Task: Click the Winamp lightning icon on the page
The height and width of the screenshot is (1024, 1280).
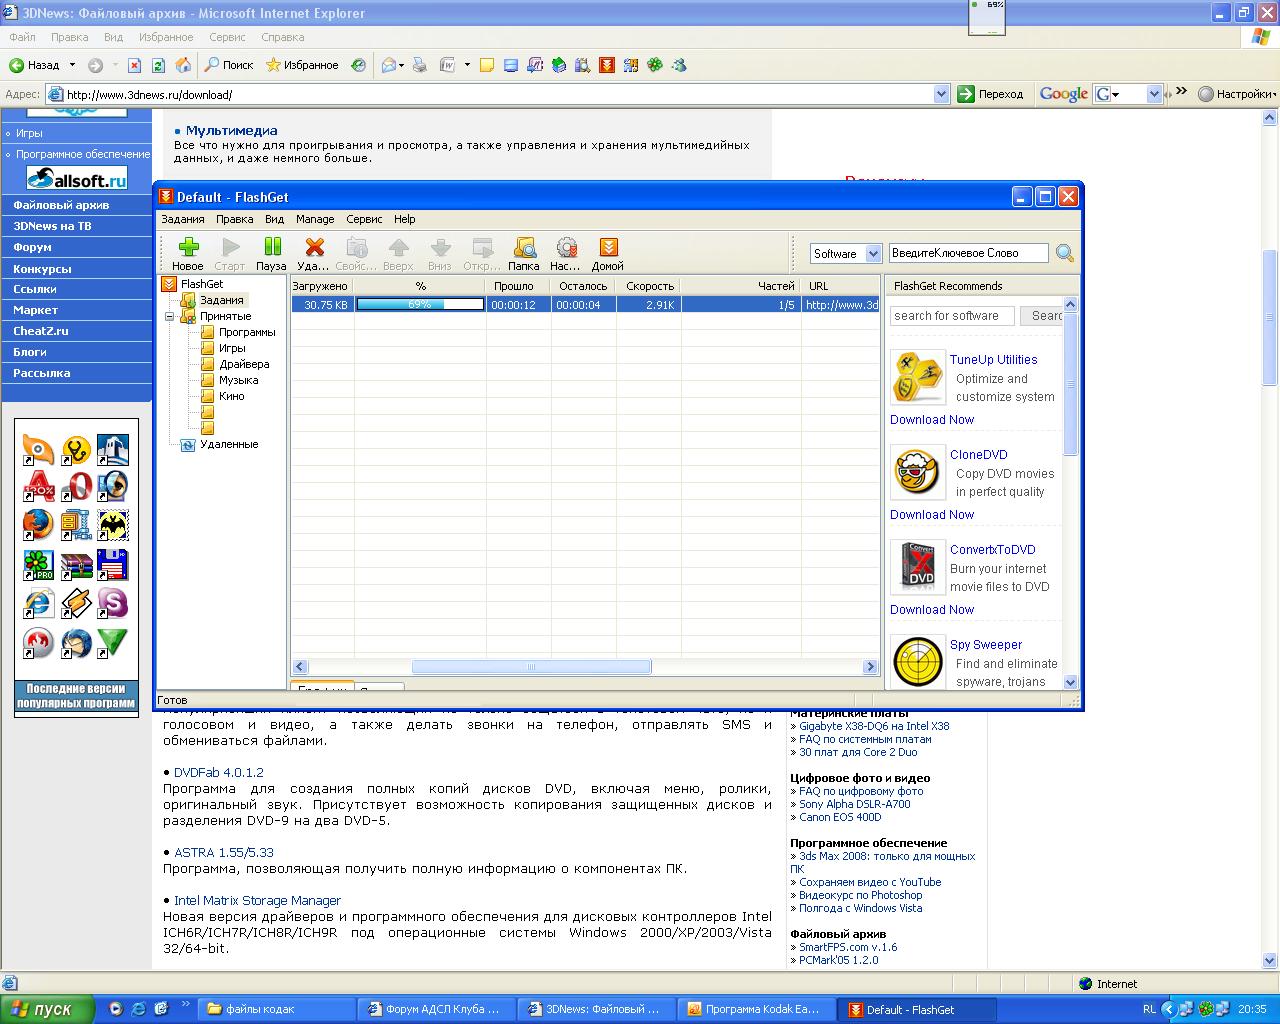Action: tap(76, 603)
